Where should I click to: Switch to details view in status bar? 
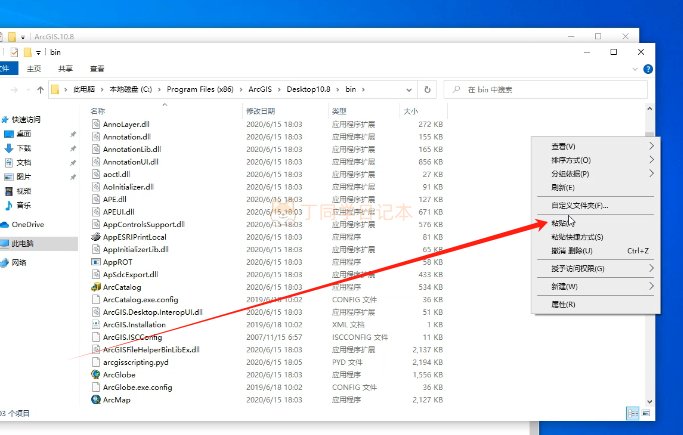tap(632, 412)
